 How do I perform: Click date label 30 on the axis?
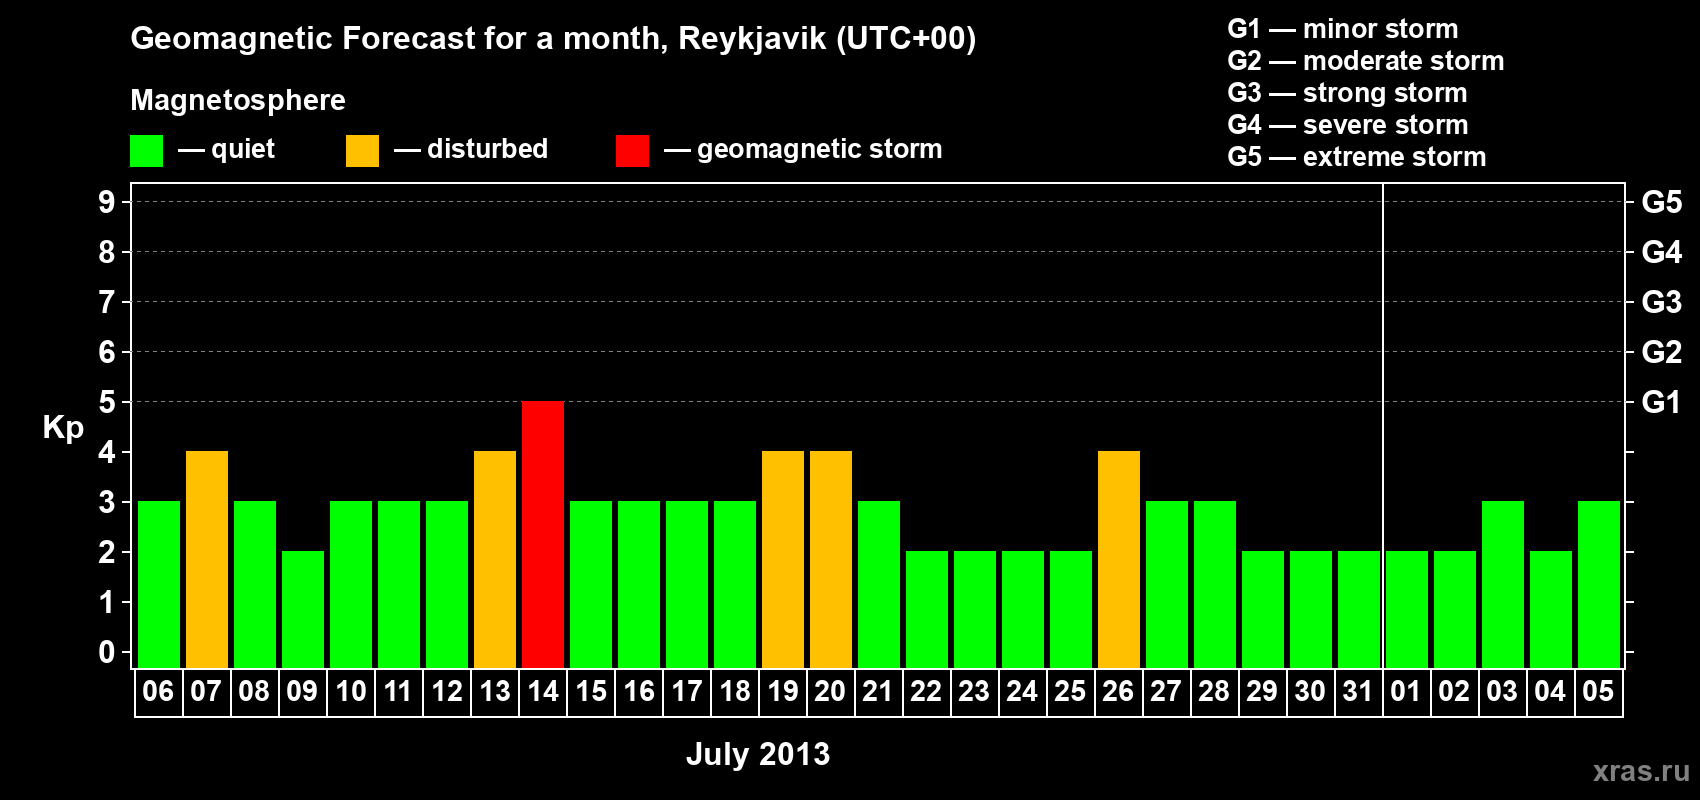(x=1310, y=691)
